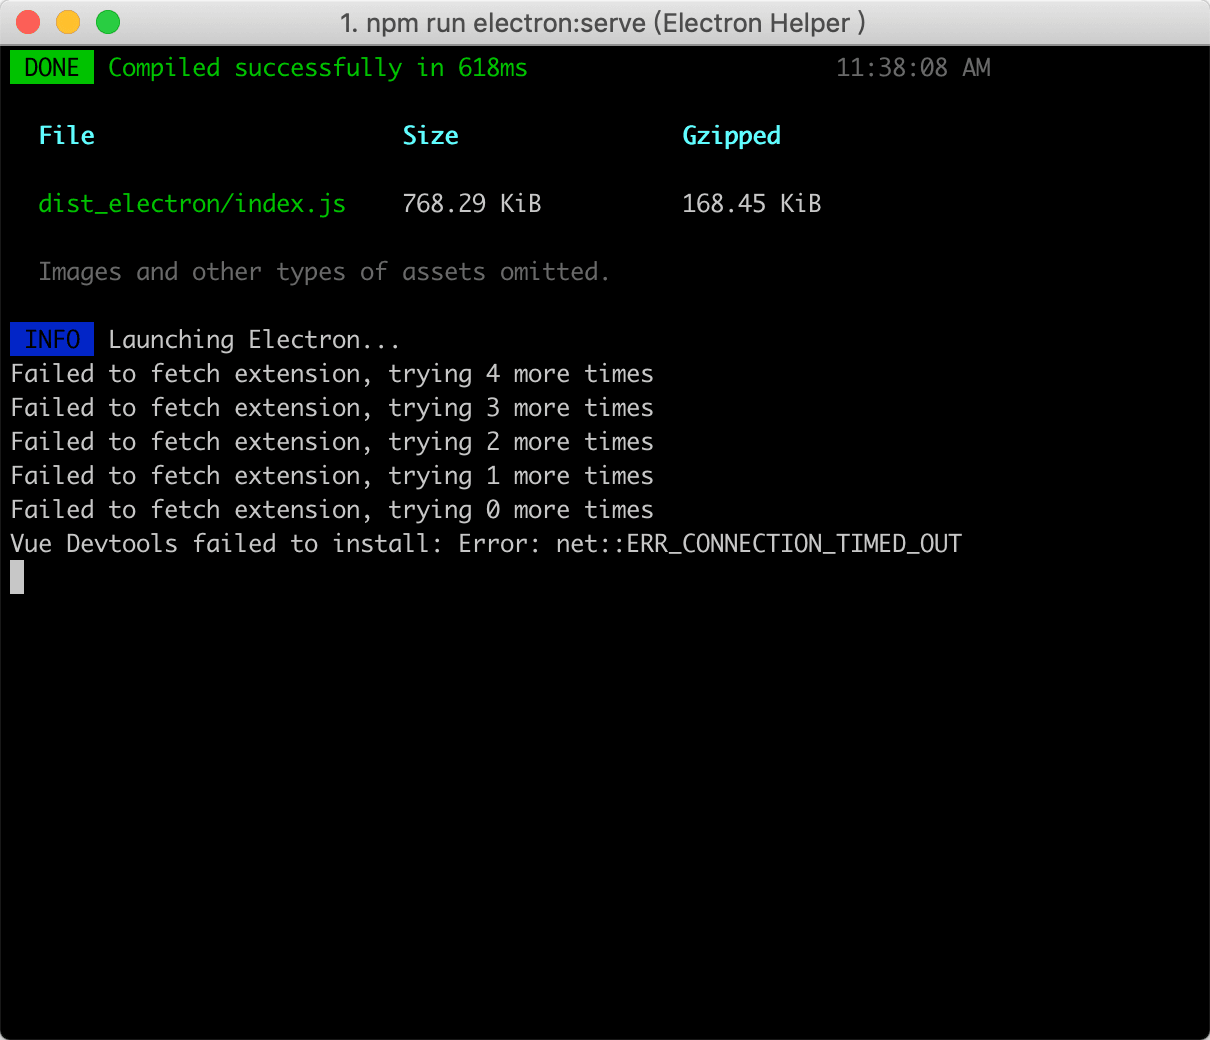Click the yellow minimize window button
The height and width of the screenshot is (1040, 1210).
(68, 22)
